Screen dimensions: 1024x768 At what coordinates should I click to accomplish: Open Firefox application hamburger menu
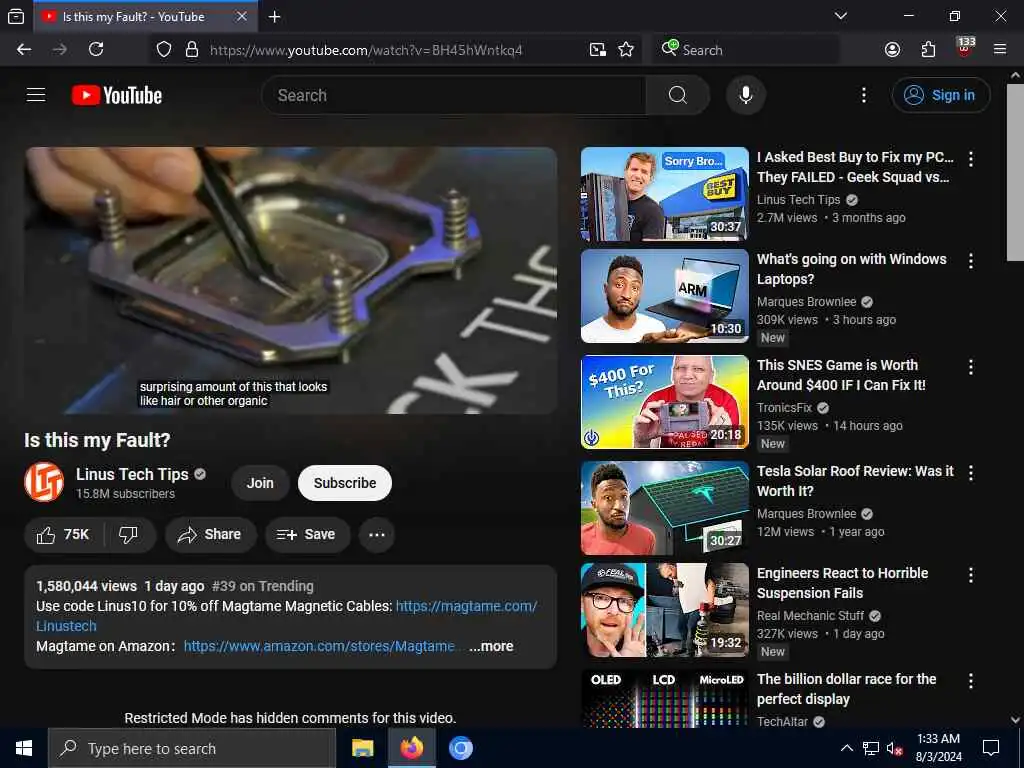click(1000, 50)
